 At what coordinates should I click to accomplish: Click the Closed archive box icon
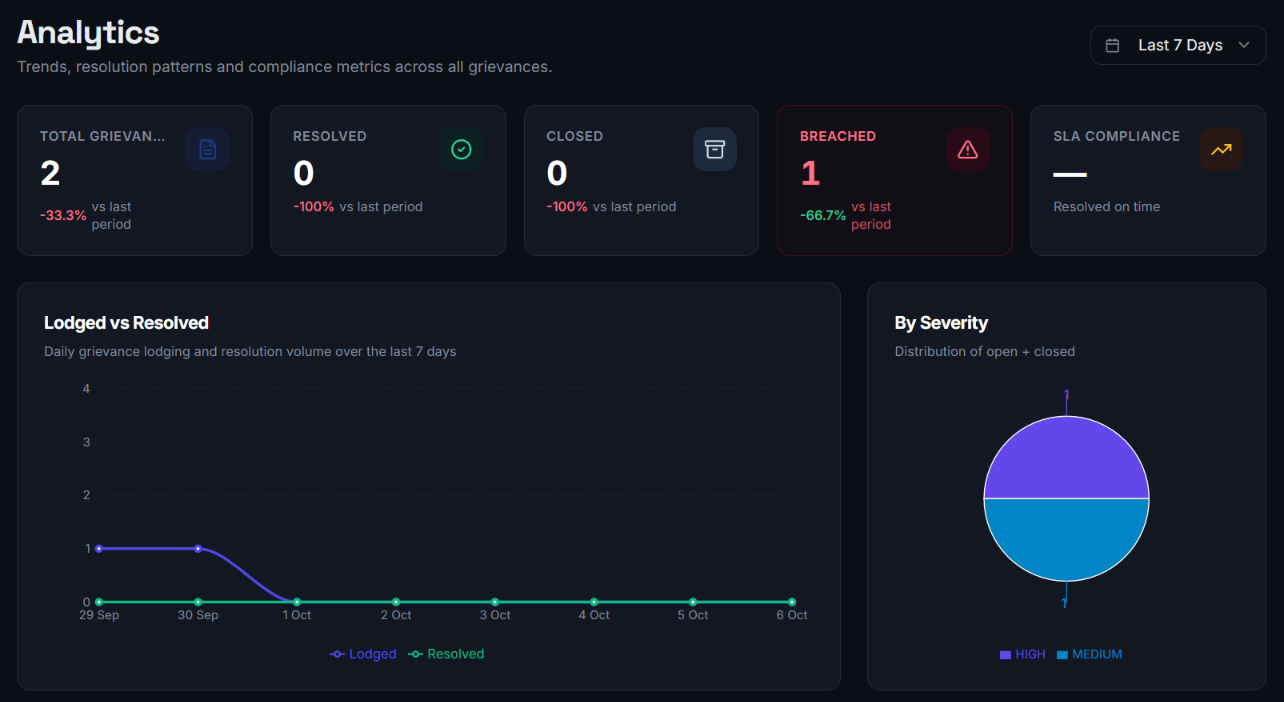[x=714, y=149]
